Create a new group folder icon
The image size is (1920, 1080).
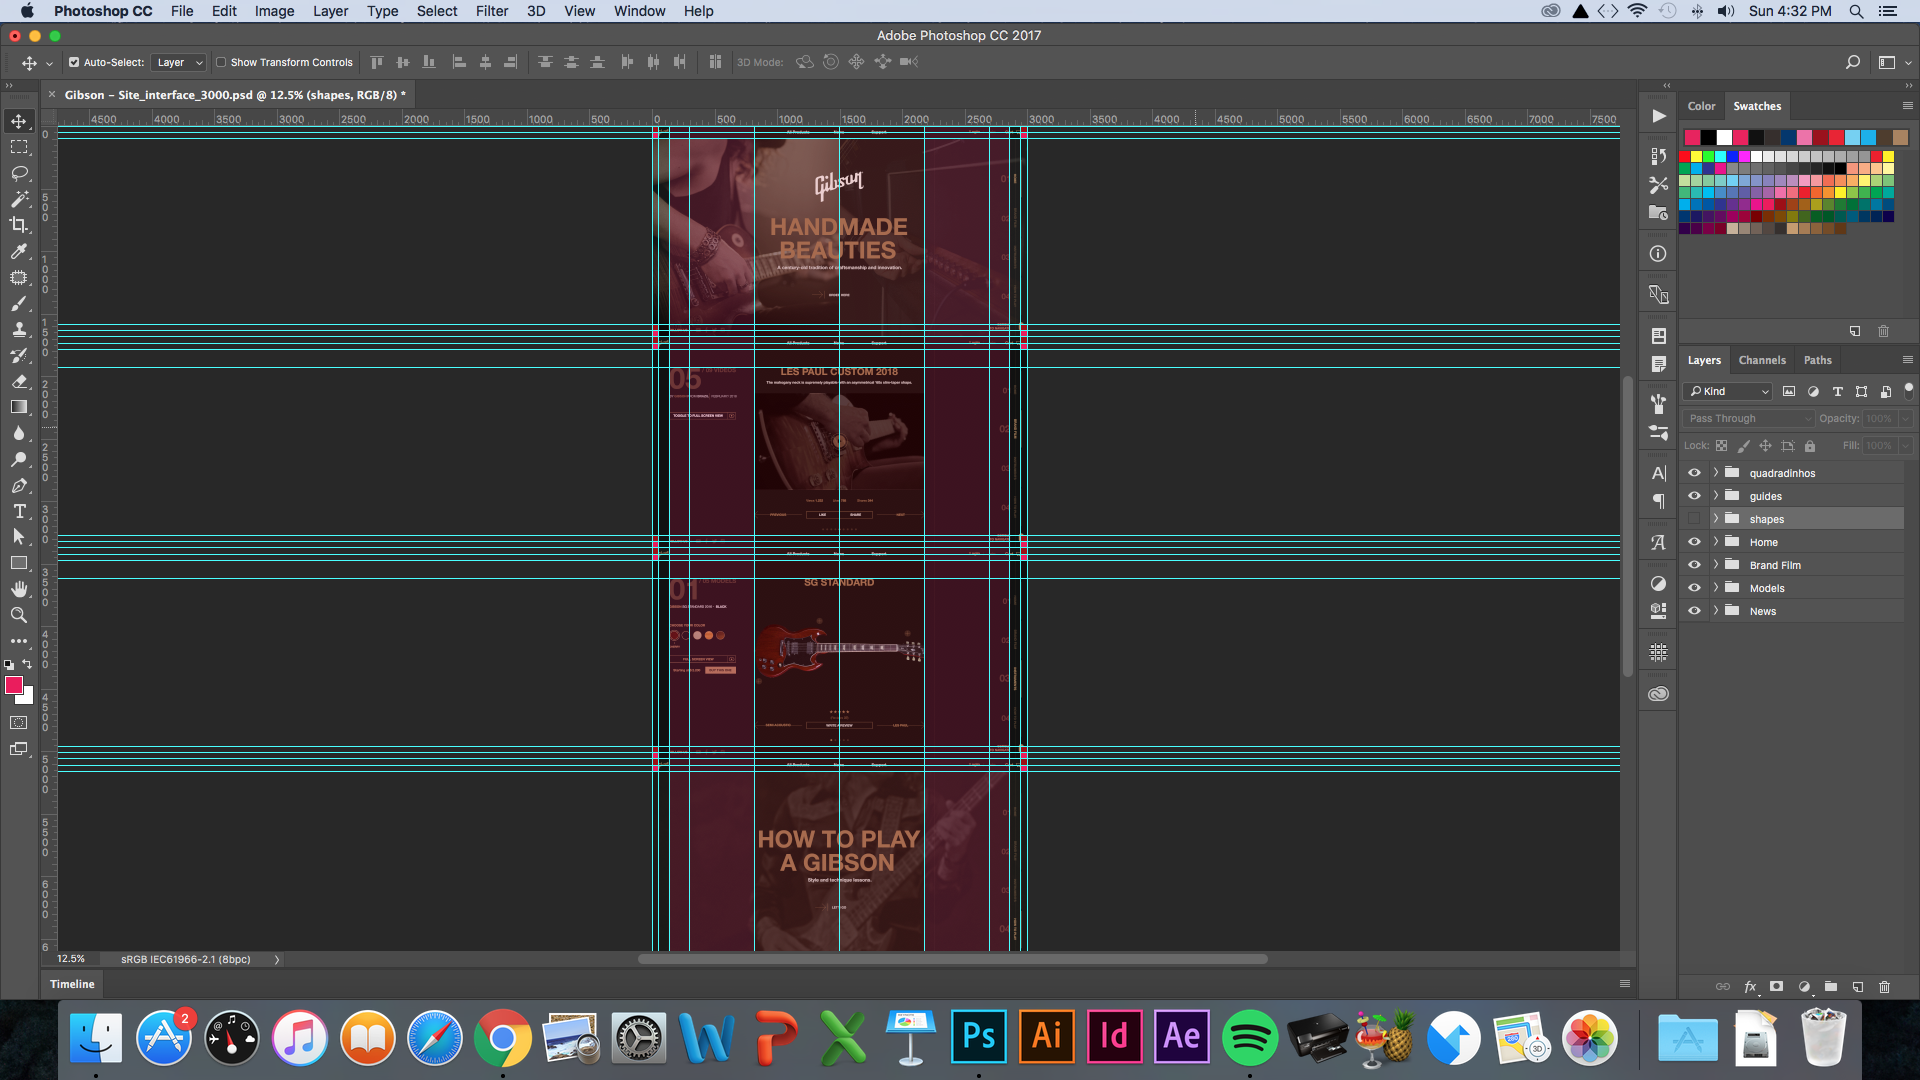[x=1831, y=987]
